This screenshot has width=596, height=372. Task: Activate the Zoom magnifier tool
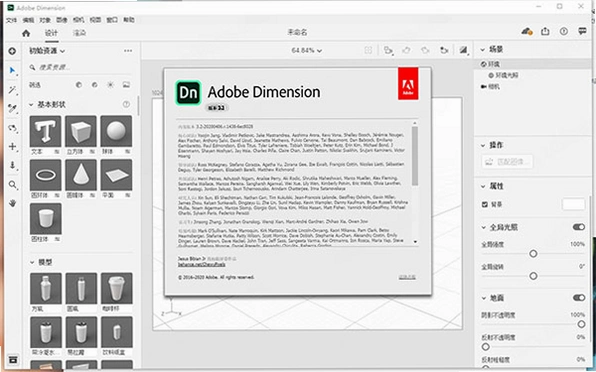coord(13,185)
